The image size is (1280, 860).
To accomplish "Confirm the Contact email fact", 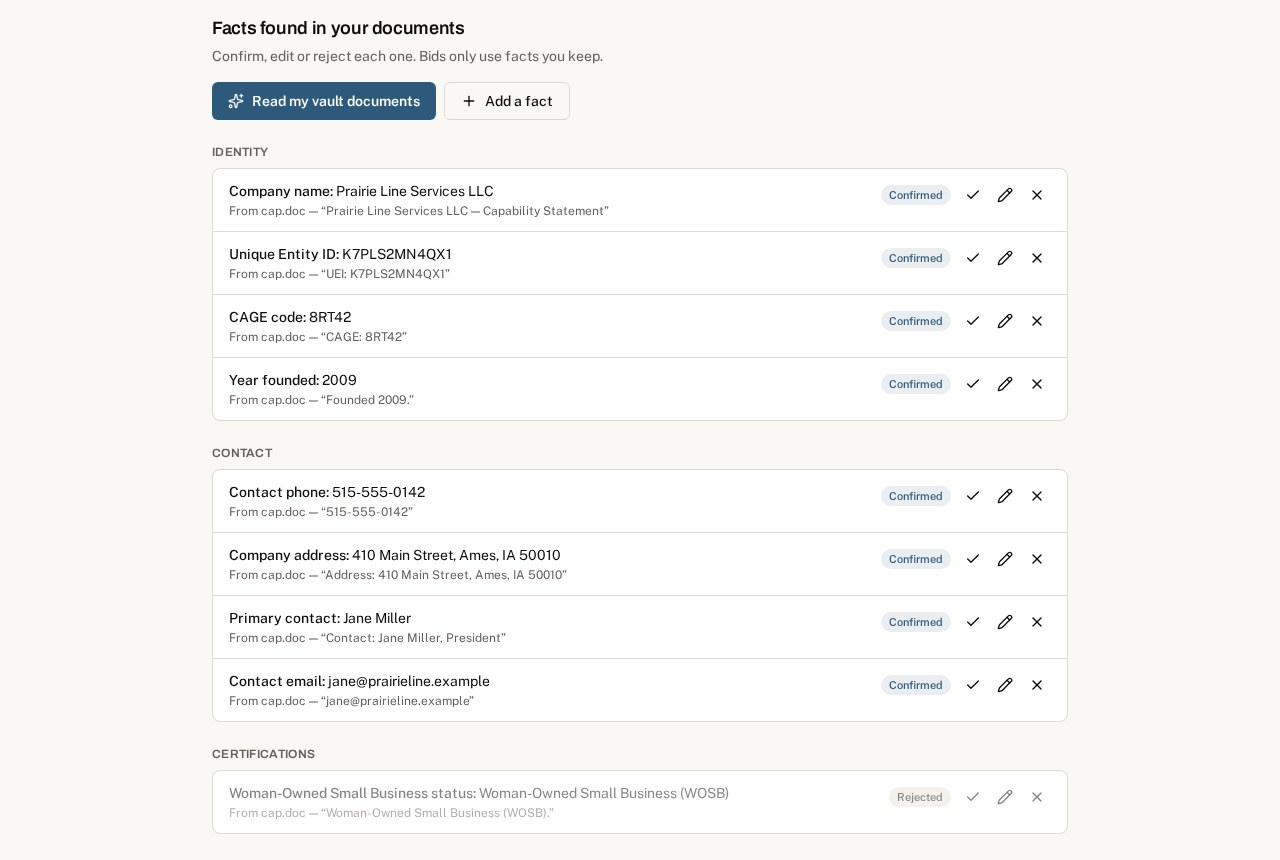I will pos(973,685).
